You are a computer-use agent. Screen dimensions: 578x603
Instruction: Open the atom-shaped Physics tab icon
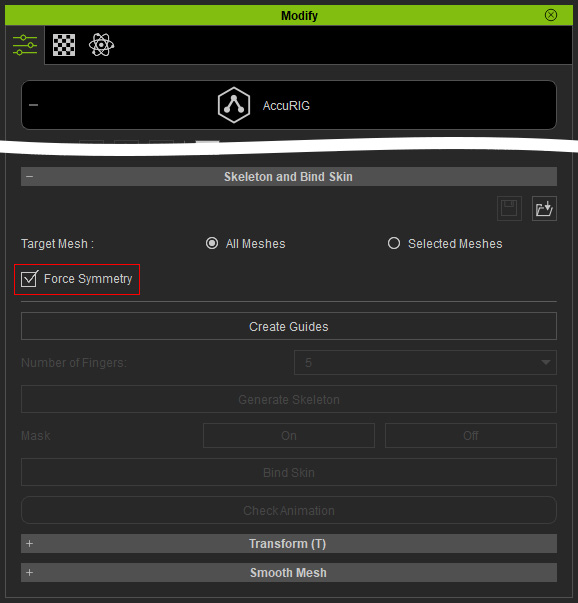[x=101, y=45]
